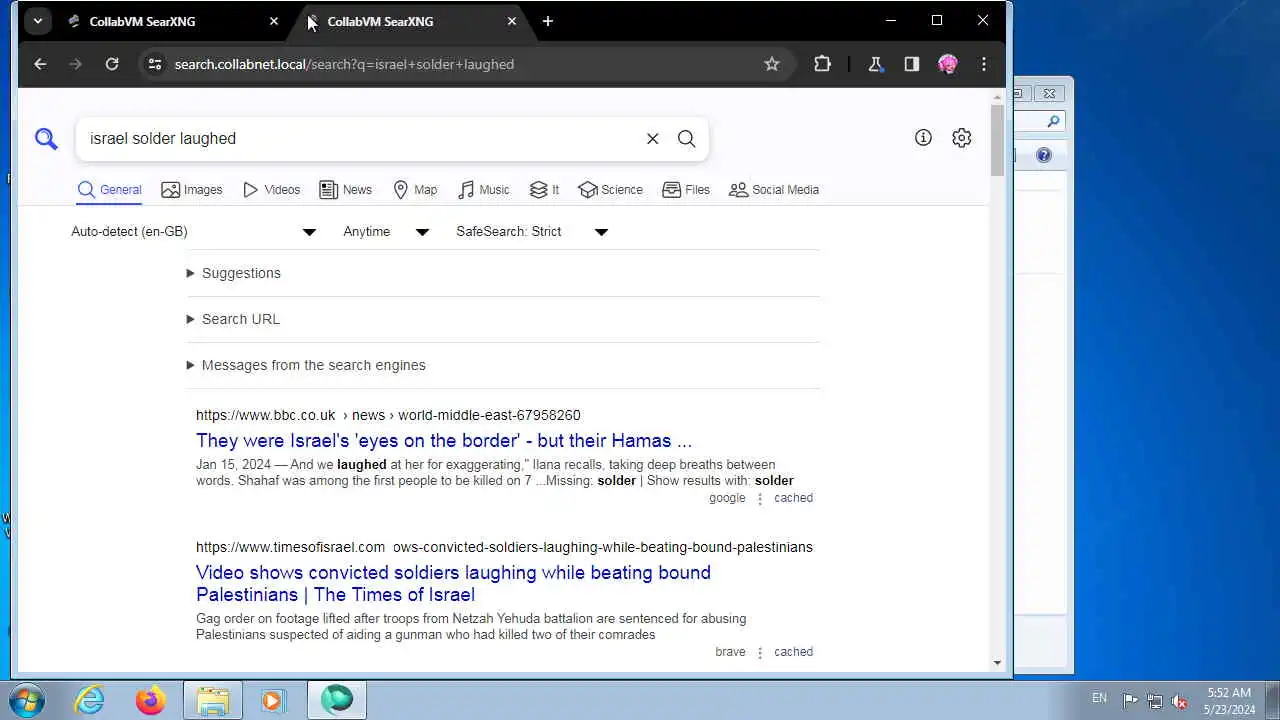Open Times of Israel video result link

pos(453,584)
